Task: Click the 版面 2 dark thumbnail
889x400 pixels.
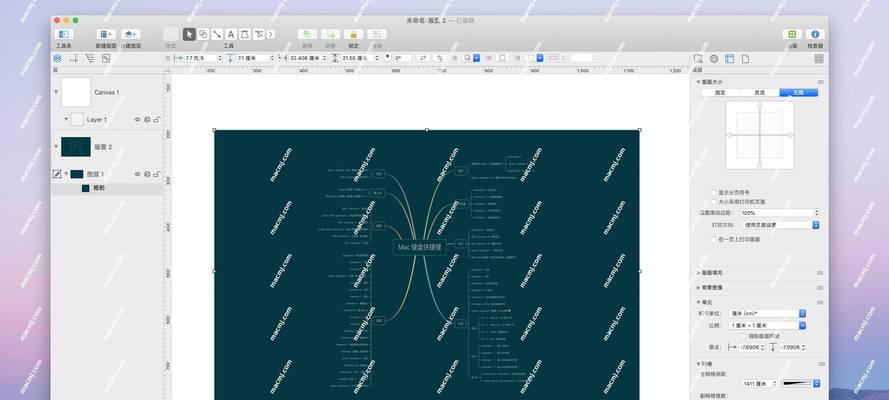Action: click(76, 146)
